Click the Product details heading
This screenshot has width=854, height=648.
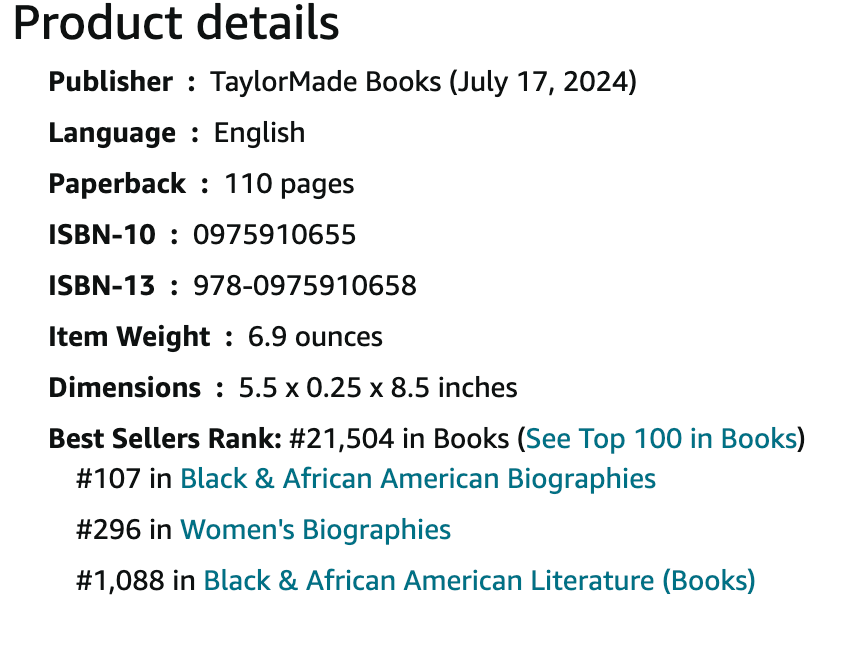(176, 23)
